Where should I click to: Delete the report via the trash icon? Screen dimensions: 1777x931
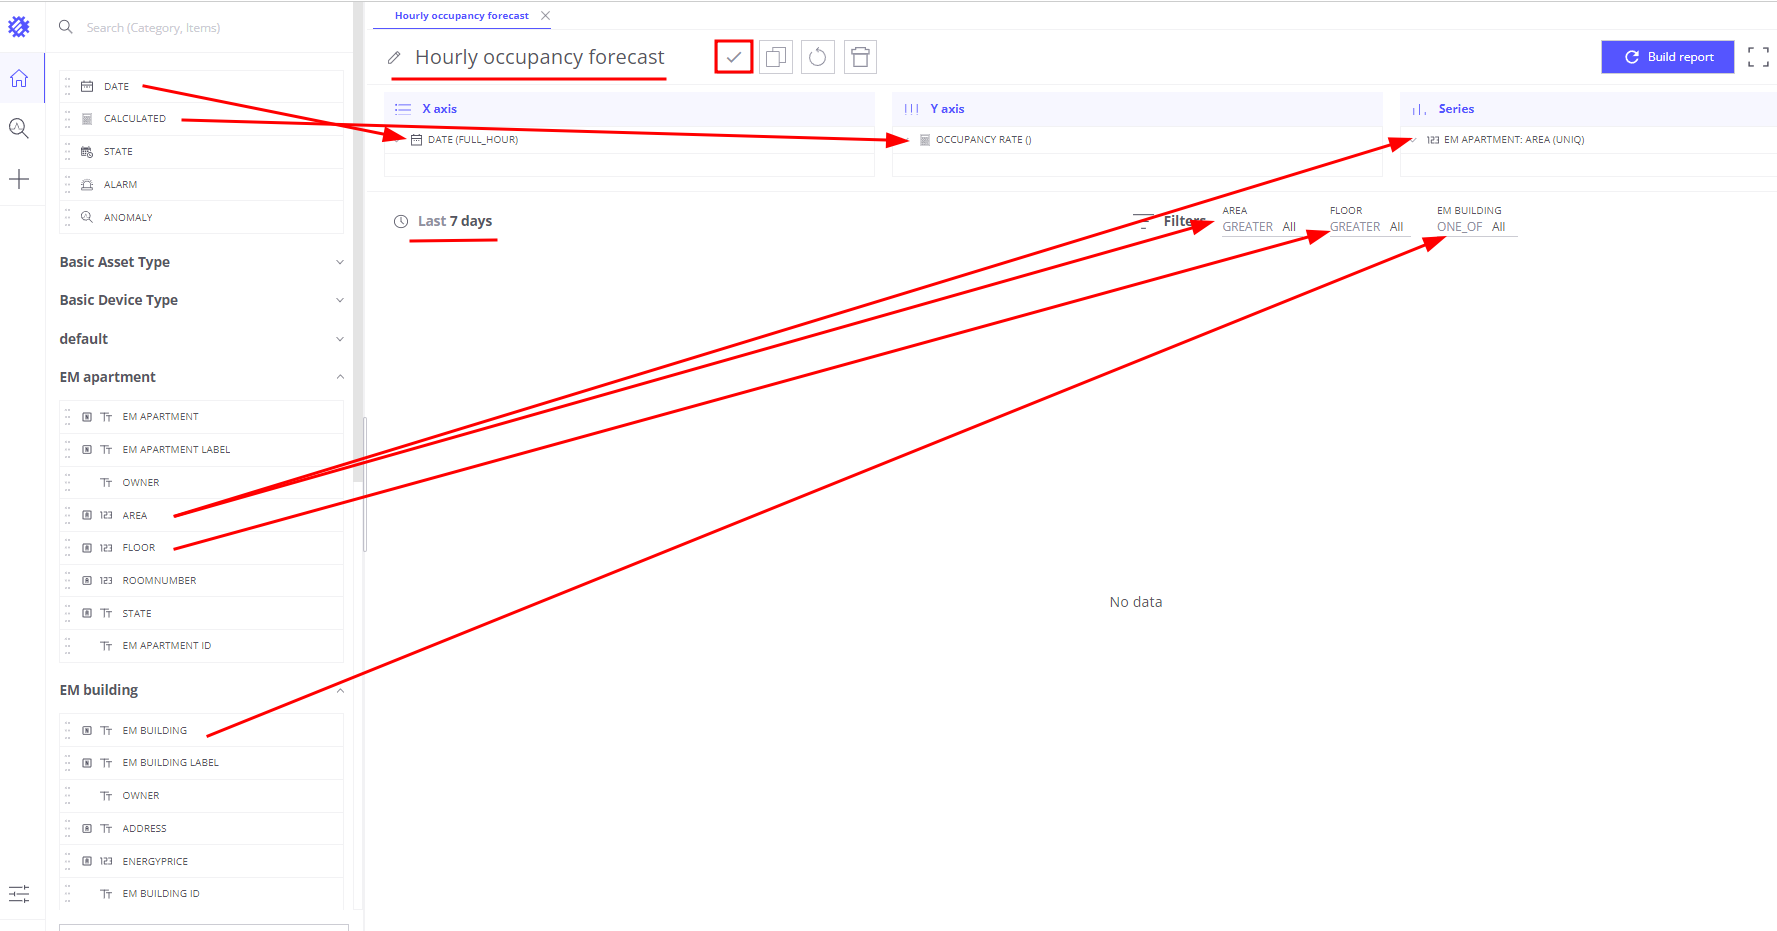(860, 57)
